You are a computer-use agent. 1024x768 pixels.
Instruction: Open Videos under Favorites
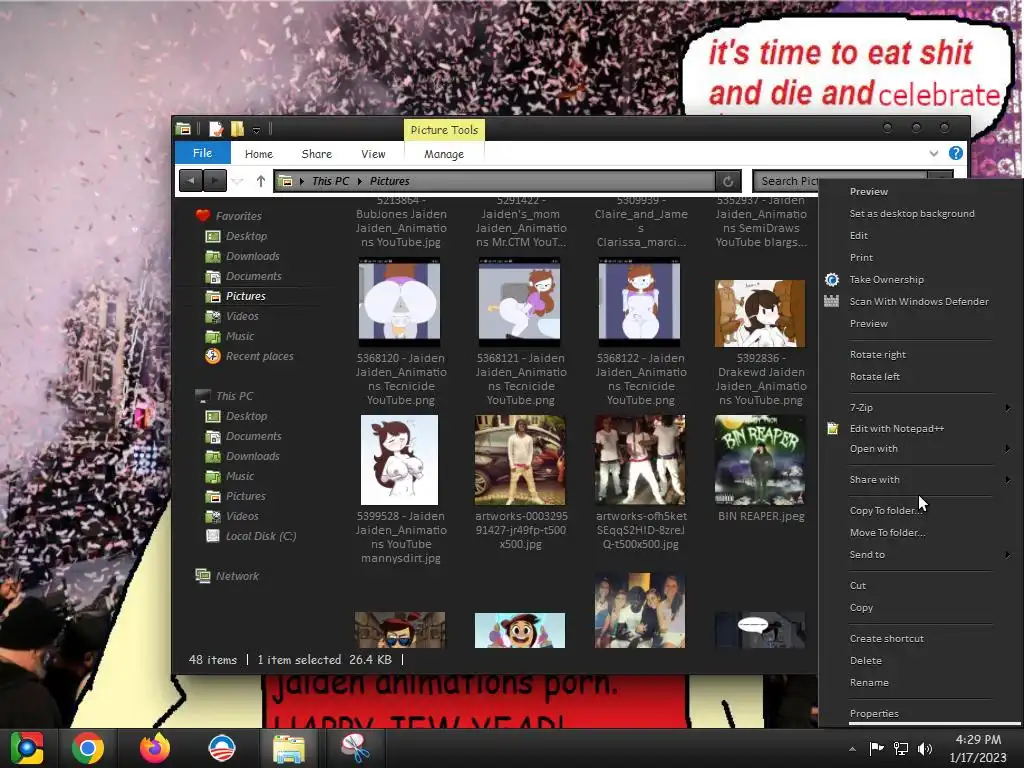242,316
